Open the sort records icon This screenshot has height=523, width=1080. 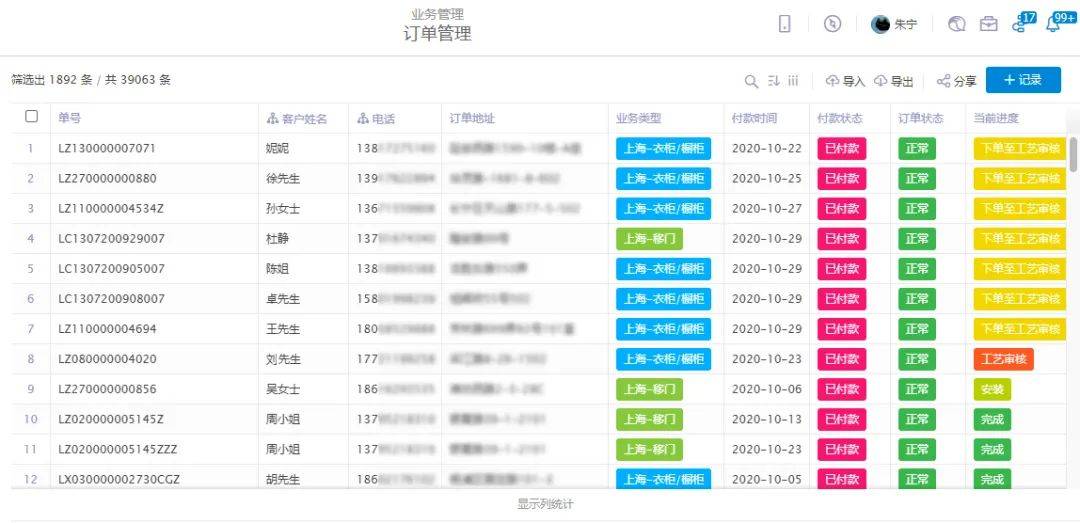pos(773,81)
